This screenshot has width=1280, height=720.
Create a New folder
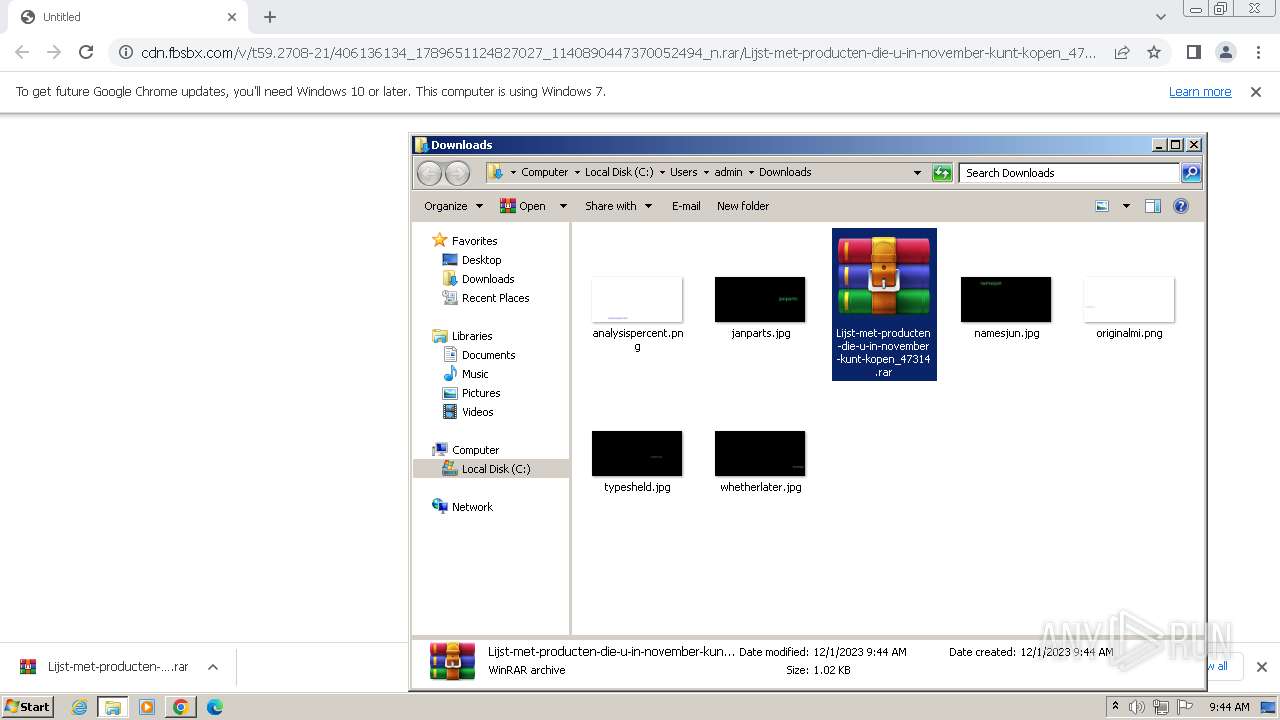pos(743,206)
